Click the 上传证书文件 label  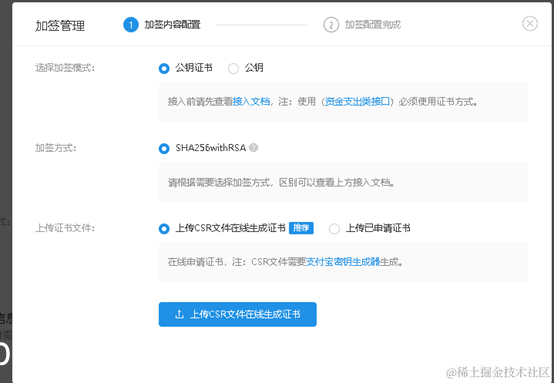click(x=65, y=228)
